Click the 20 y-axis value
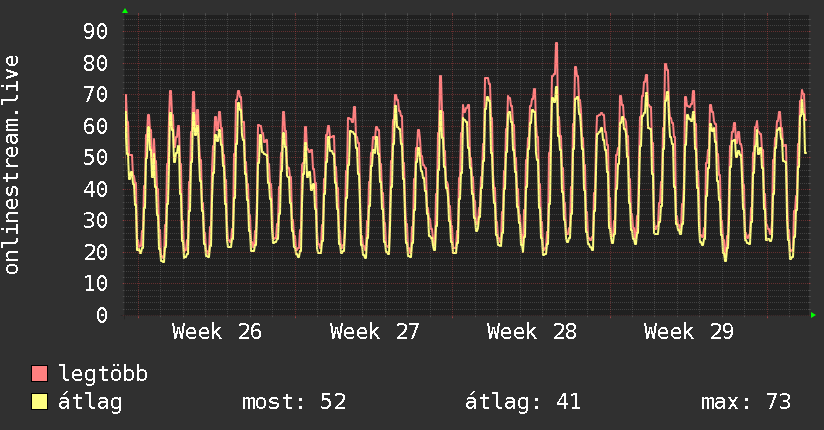 click(x=96, y=252)
